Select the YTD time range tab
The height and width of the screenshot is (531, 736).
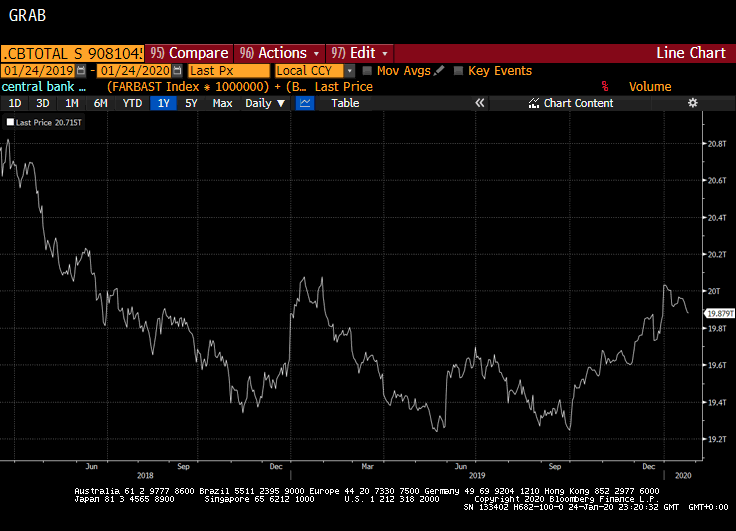(x=132, y=103)
